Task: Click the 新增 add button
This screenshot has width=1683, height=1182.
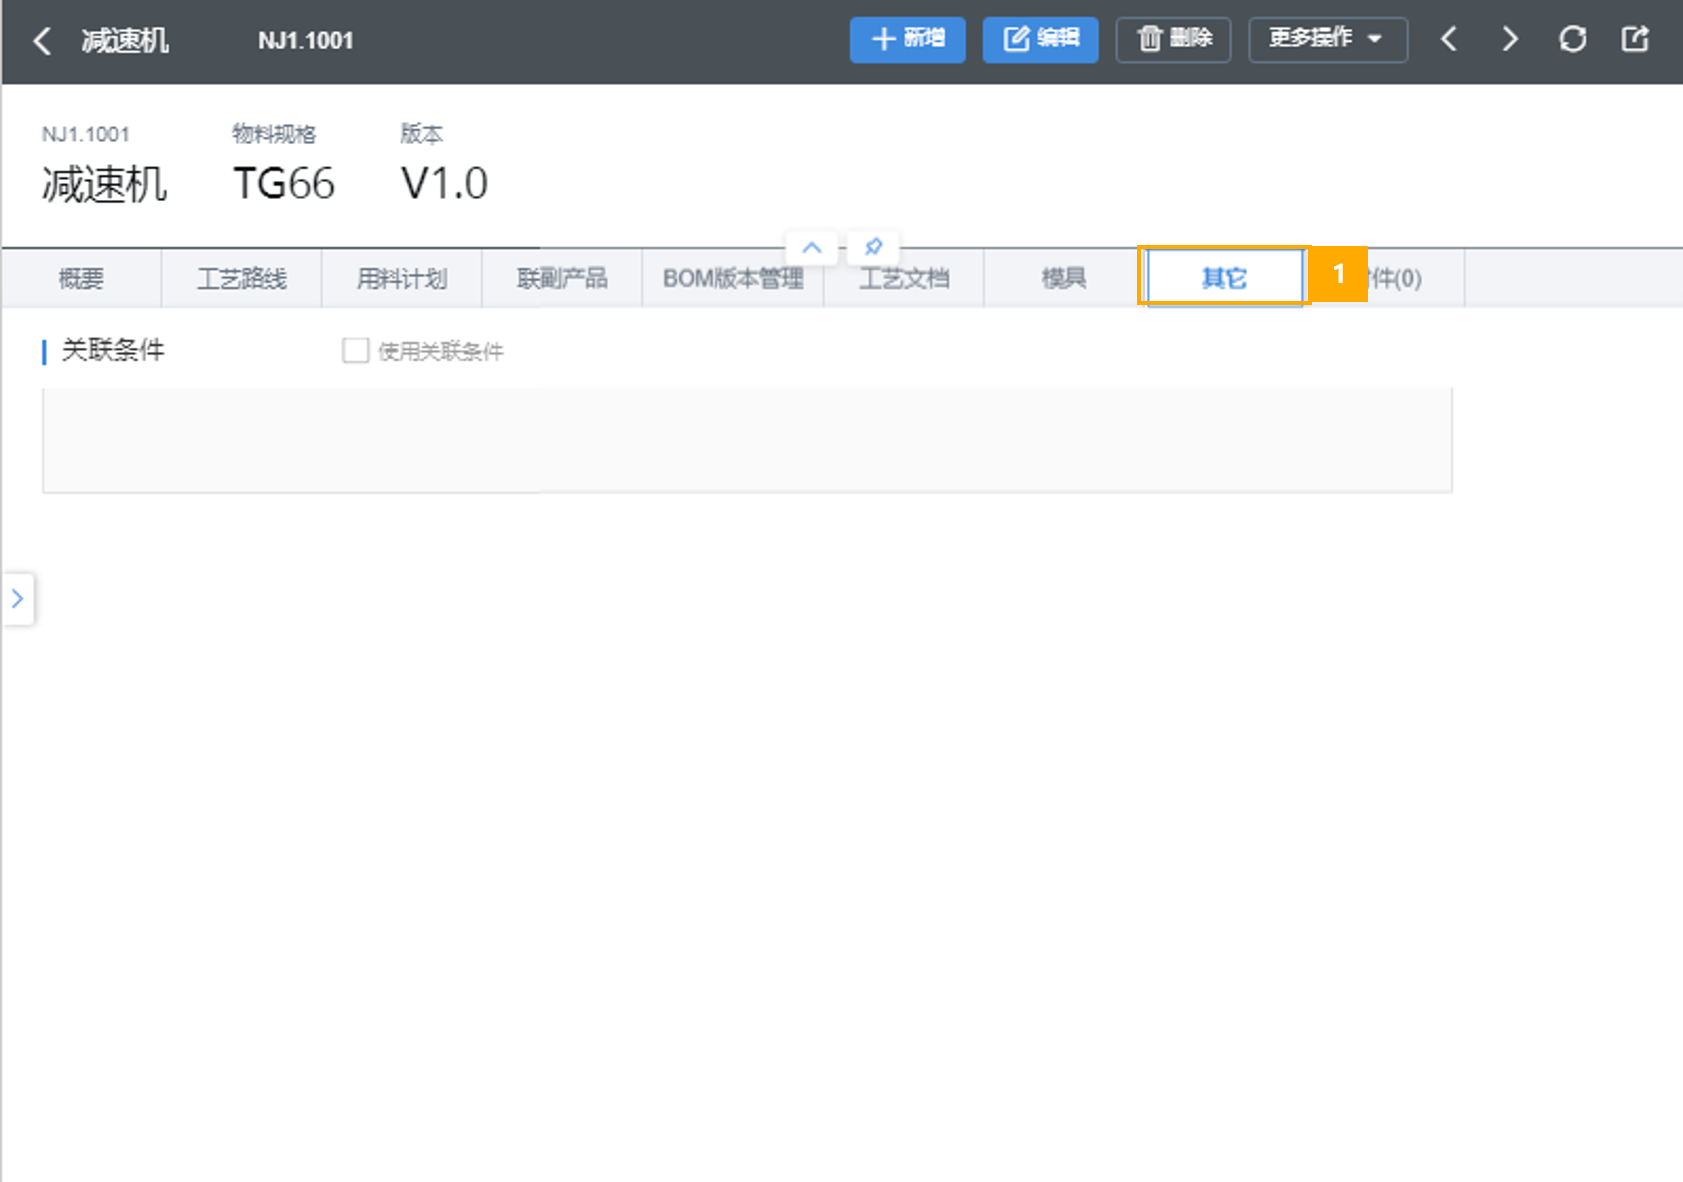Action: pos(907,40)
